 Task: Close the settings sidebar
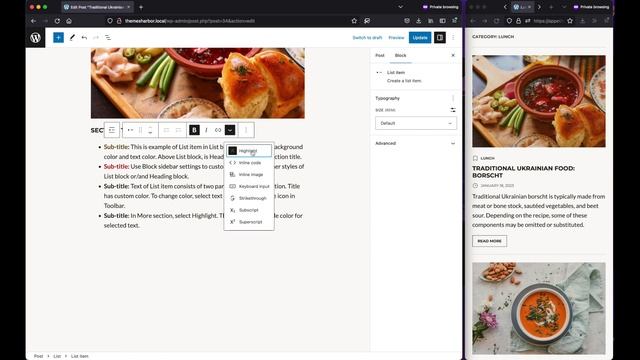pos(453,56)
